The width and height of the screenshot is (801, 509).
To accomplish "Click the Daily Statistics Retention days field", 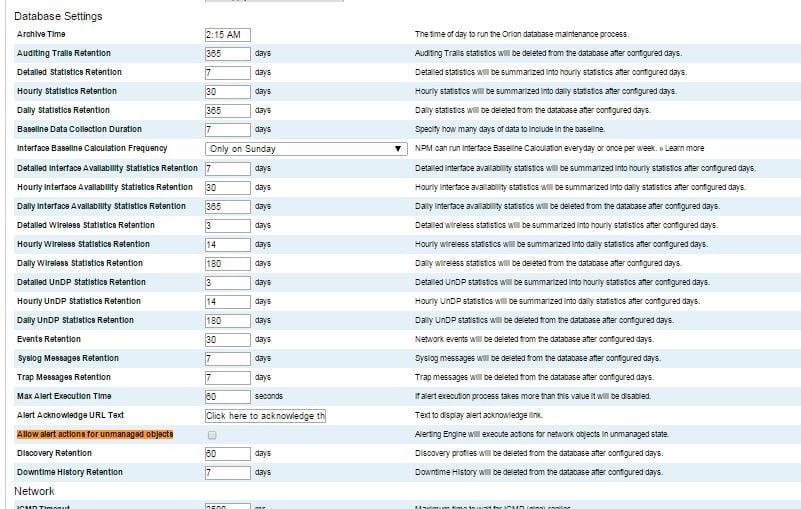I will tap(228, 110).
